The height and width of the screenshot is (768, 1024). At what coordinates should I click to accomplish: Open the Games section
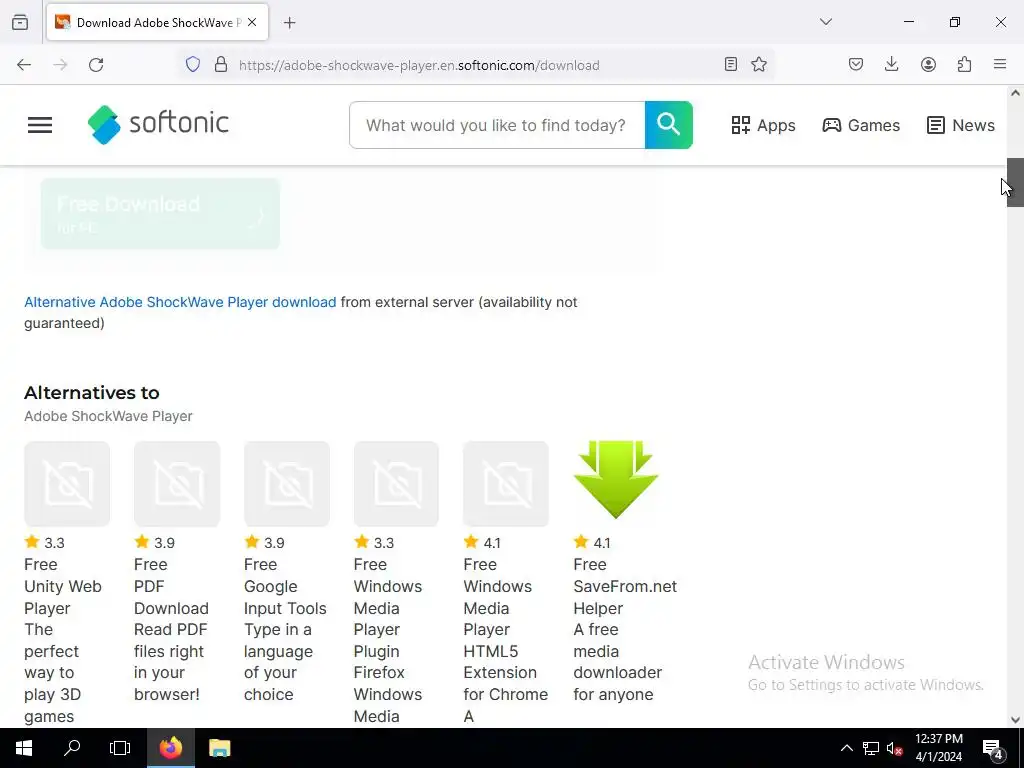point(861,125)
